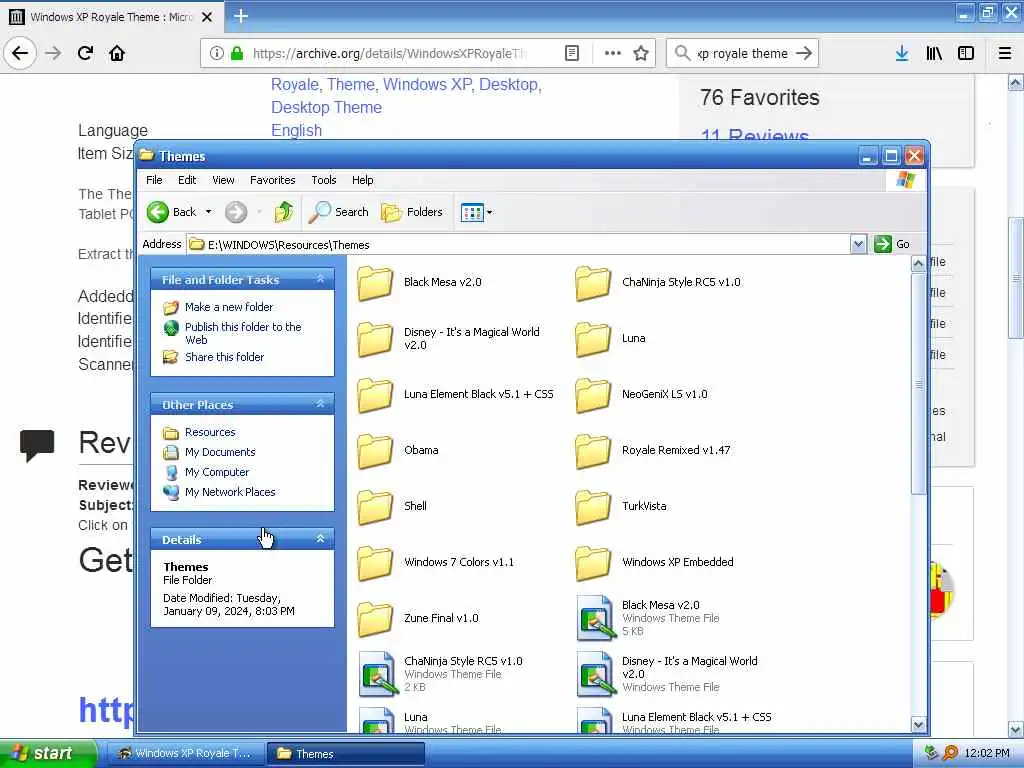Open the Help menu
The width and height of the screenshot is (1024, 768).
click(362, 180)
